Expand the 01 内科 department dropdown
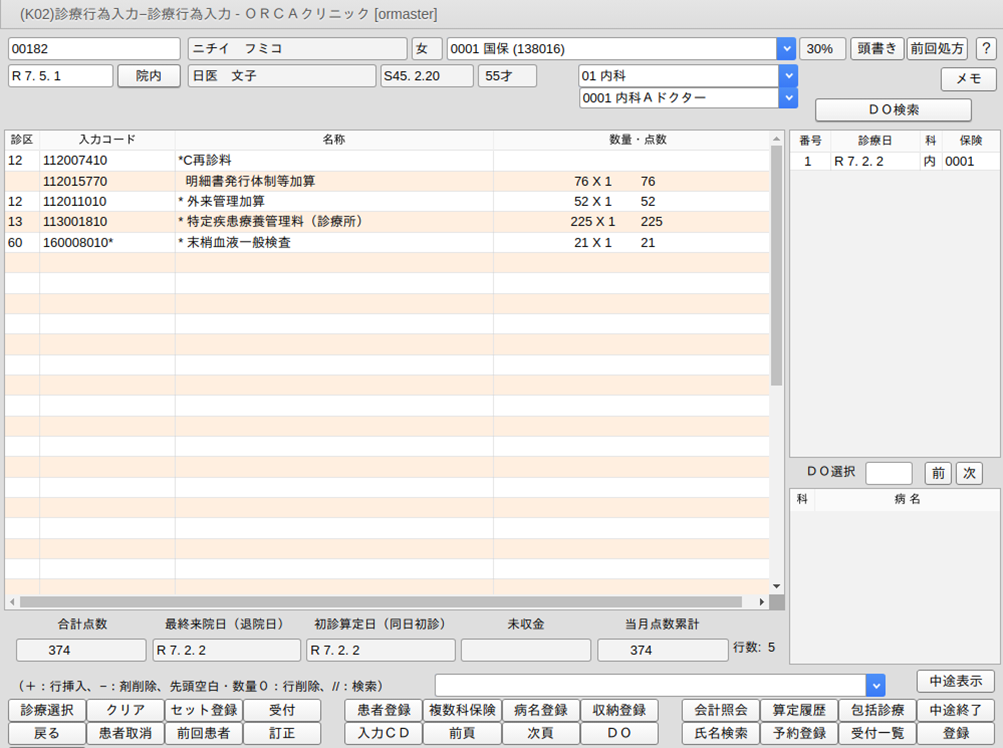1003x748 pixels. [x=788, y=76]
